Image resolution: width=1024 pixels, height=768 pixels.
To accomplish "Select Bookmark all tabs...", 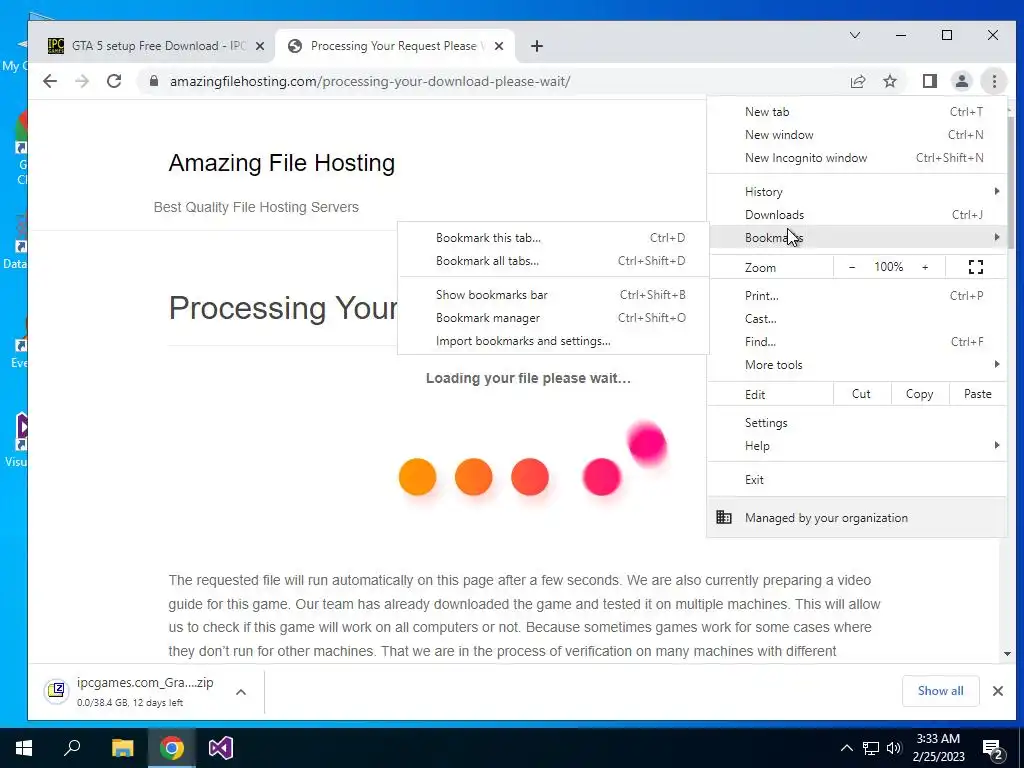I will (553, 261).
